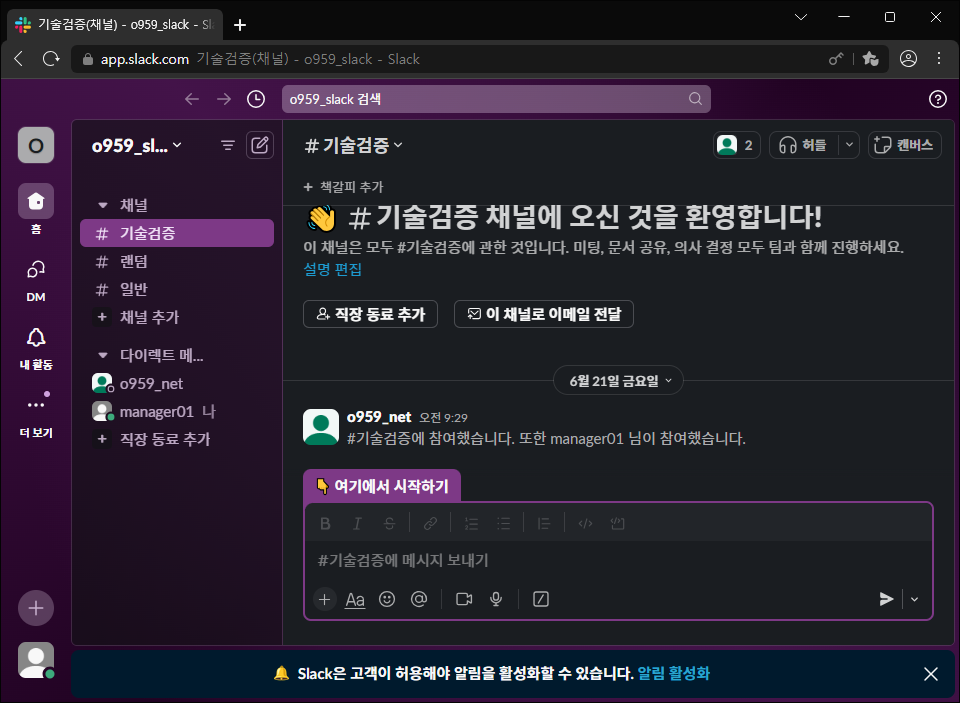960x703 pixels.
Task: Insert a blockquote
Action: pos(544,524)
